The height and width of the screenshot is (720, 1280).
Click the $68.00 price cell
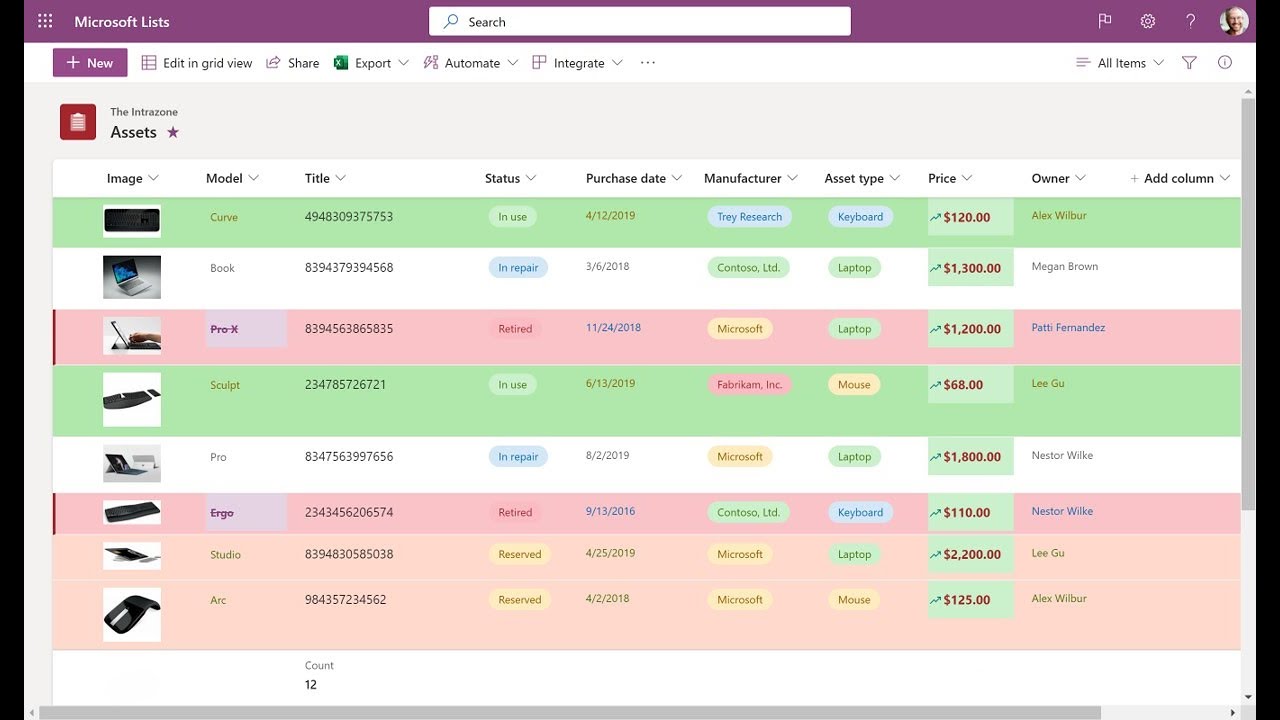[970, 385]
